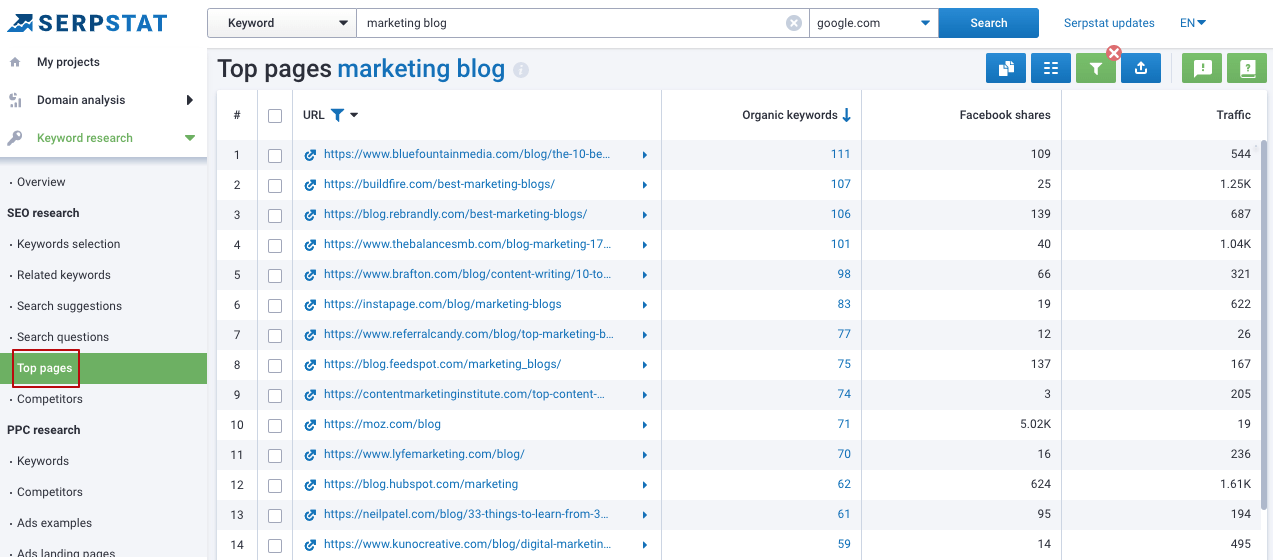
Task: Click the Keyword research key icon
Action: point(15,138)
